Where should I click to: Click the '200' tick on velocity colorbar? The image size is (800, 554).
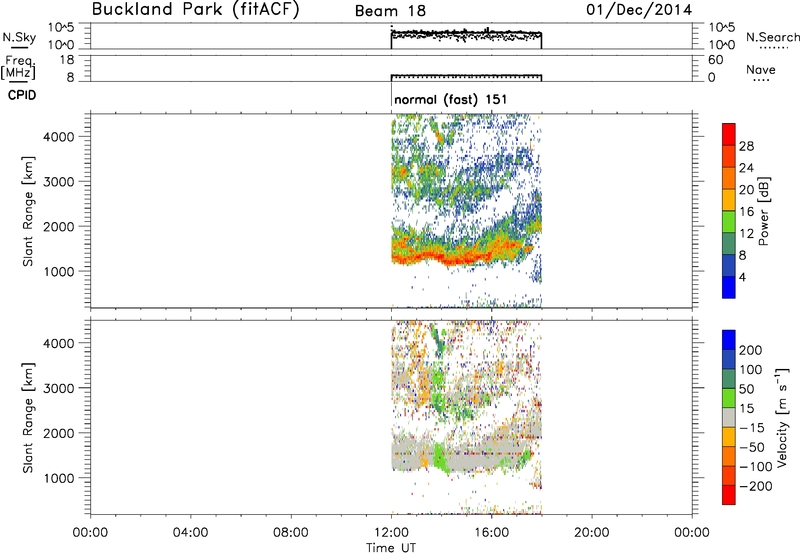tap(751, 350)
